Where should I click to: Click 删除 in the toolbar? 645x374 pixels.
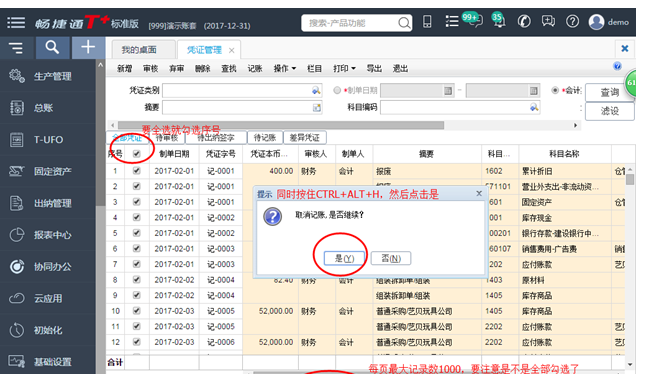202,68
